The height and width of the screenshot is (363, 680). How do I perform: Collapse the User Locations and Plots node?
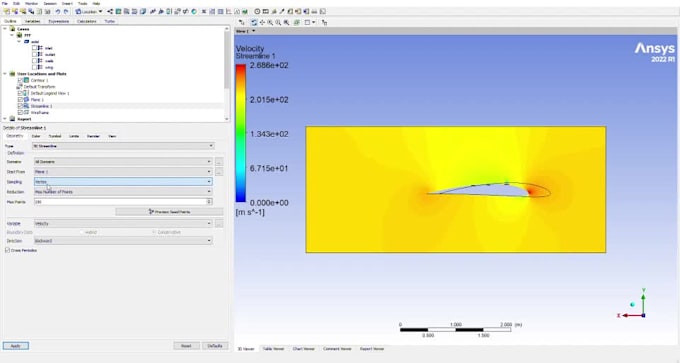5,74
